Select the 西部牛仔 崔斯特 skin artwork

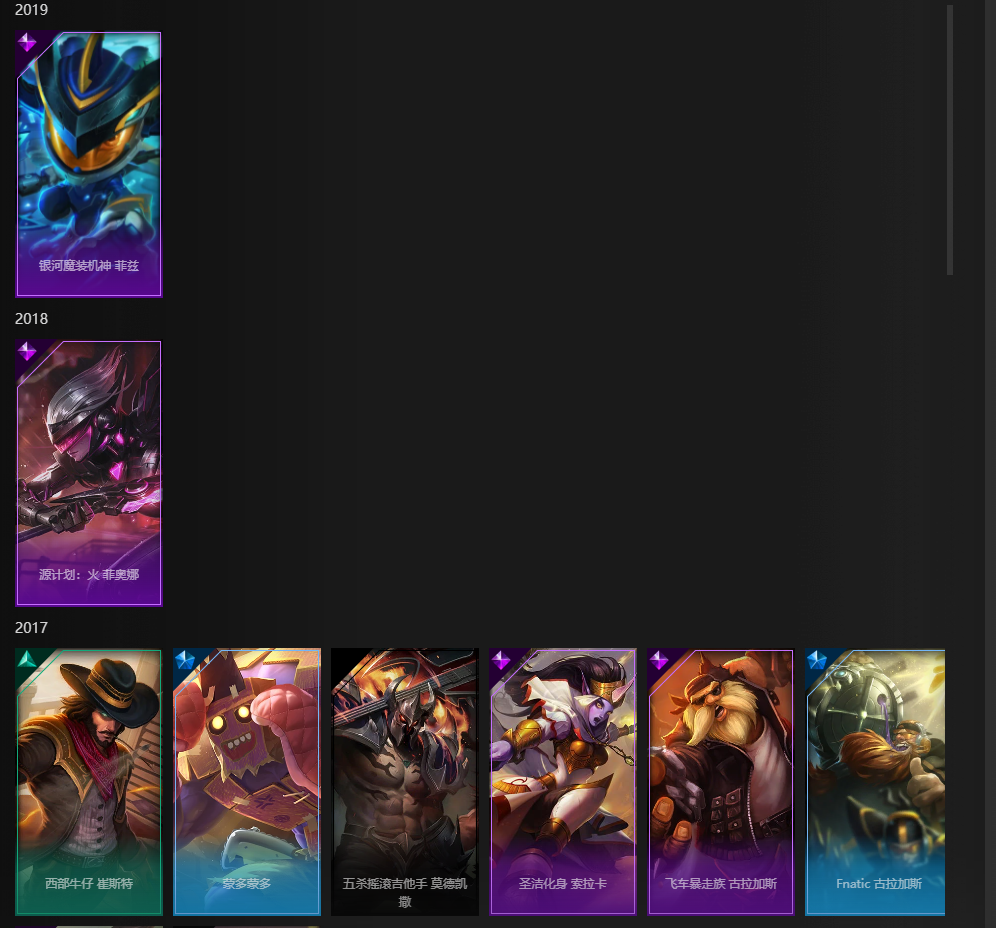[x=89, y=782]
